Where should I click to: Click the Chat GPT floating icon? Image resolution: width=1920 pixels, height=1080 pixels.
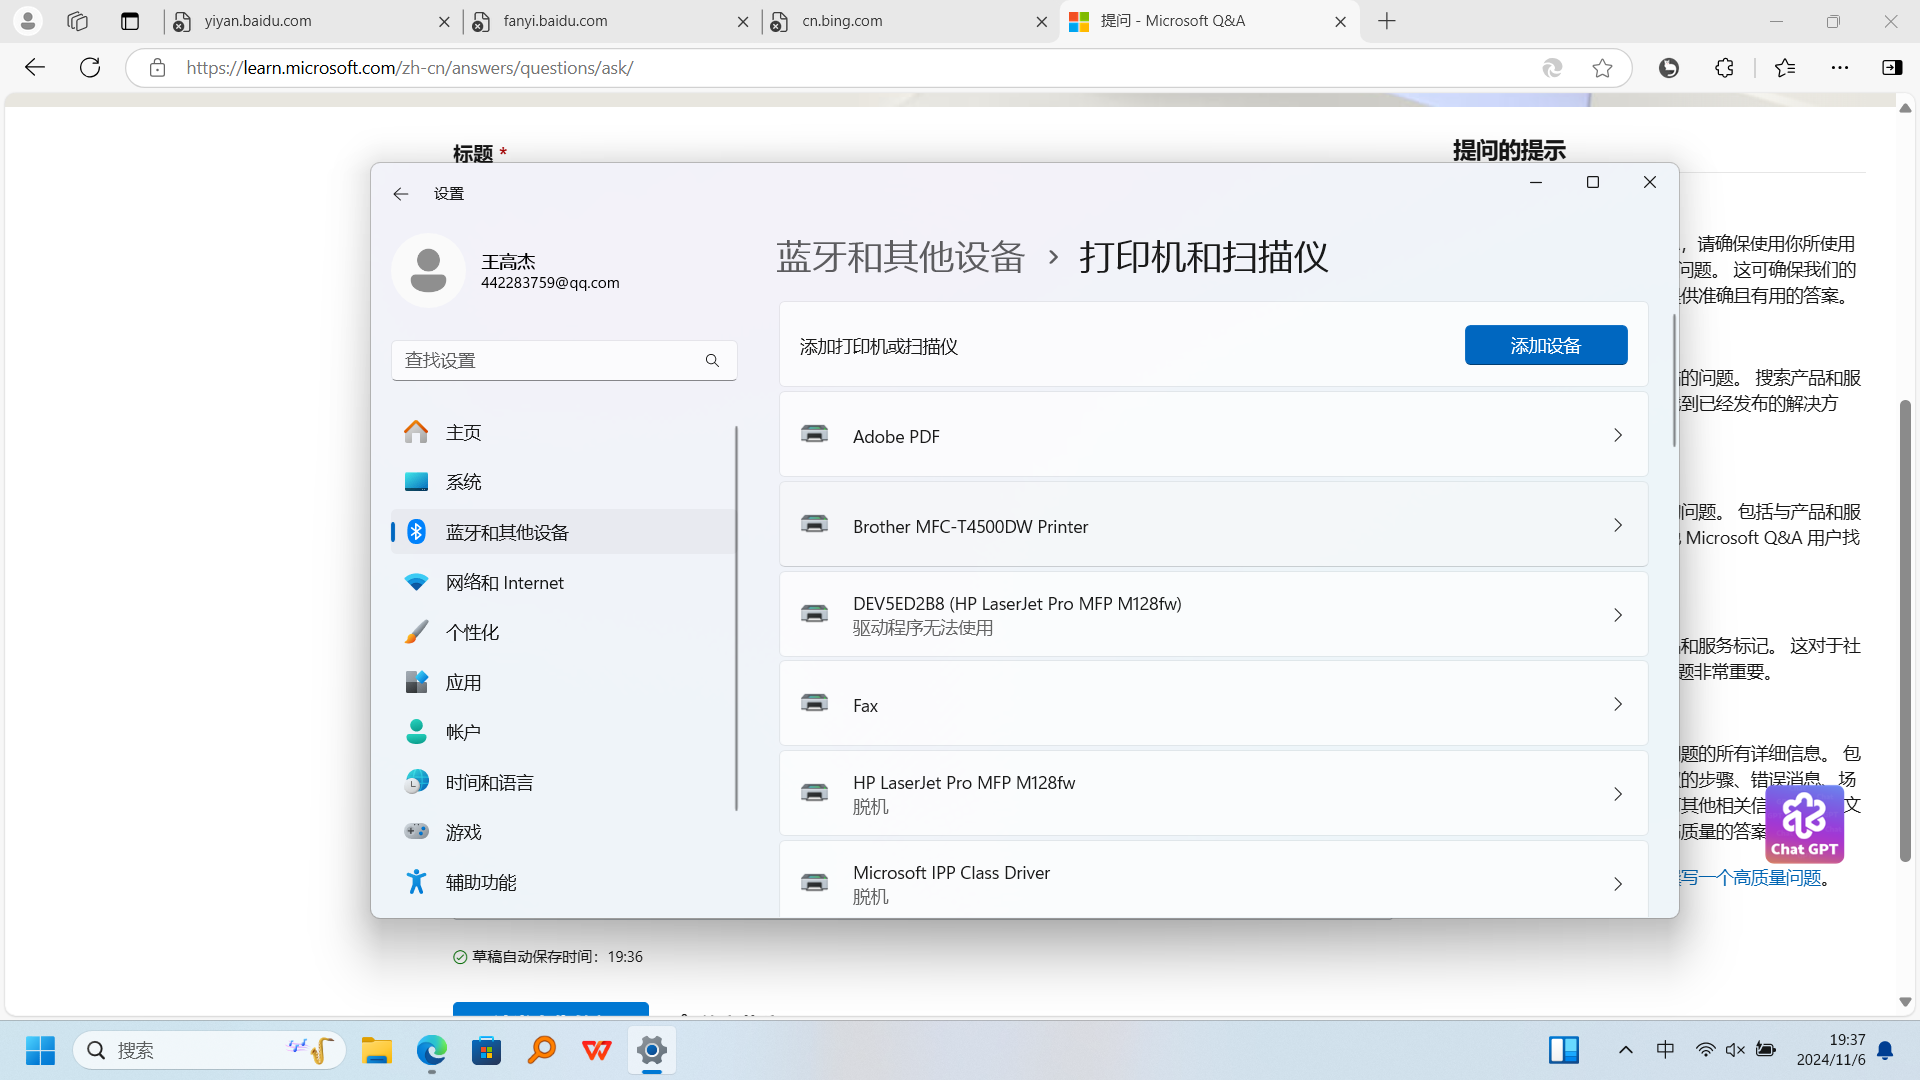coord(1805,824)
